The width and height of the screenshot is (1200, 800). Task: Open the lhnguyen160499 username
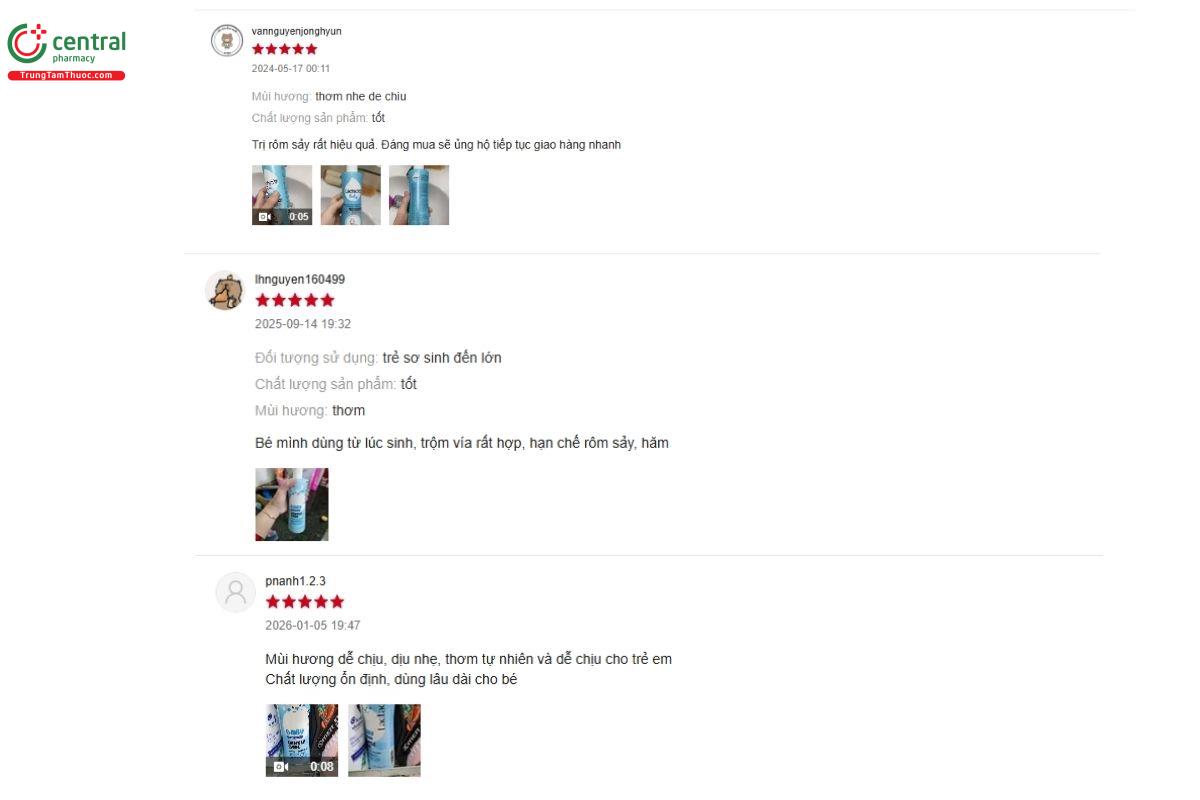(300, 279)
